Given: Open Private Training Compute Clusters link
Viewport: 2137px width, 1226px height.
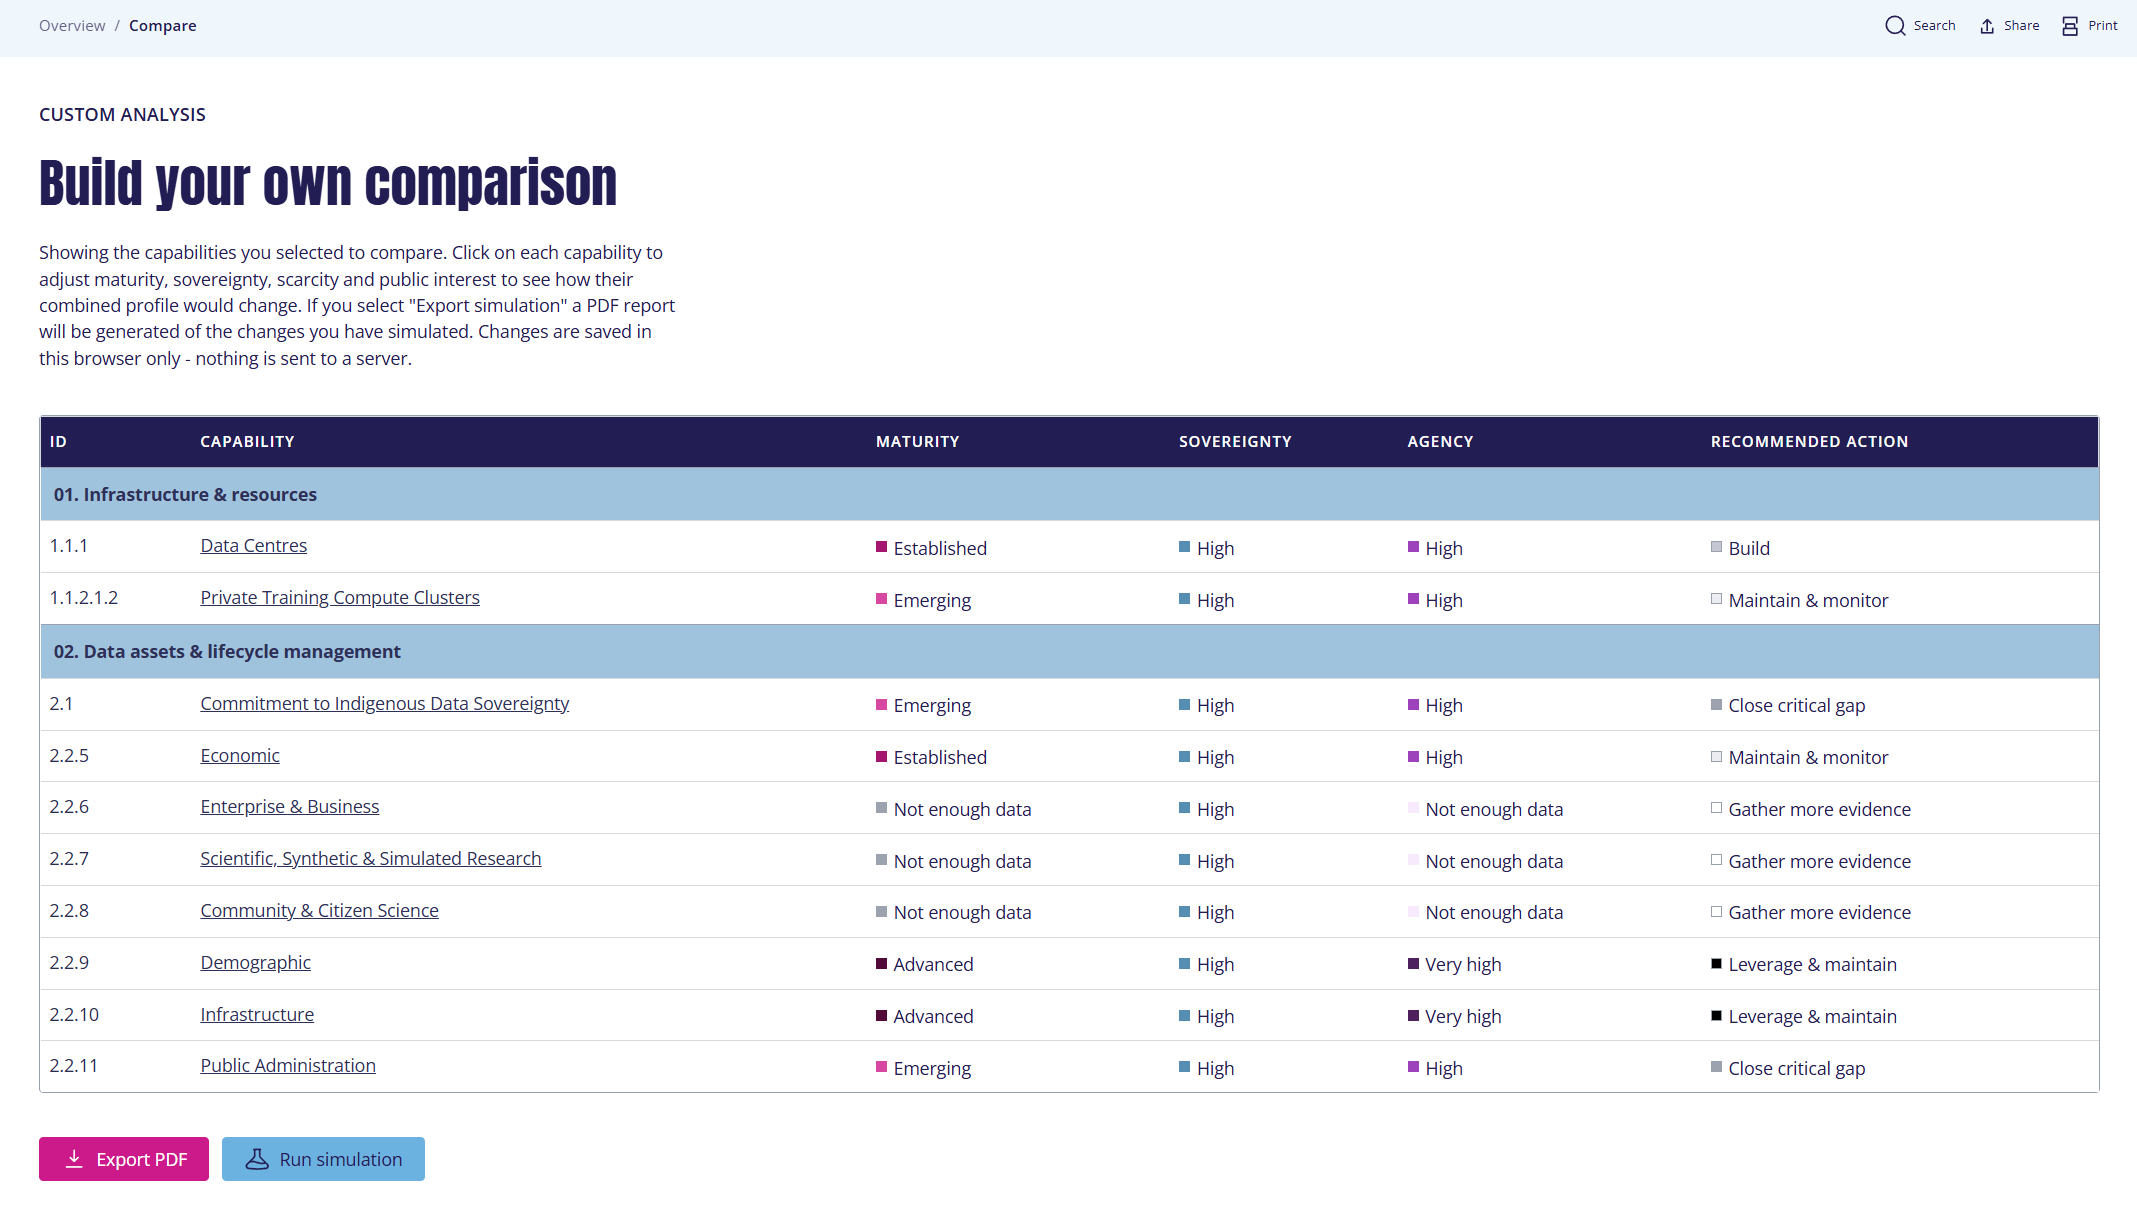Looking at the screenshot, I should 340,597.
